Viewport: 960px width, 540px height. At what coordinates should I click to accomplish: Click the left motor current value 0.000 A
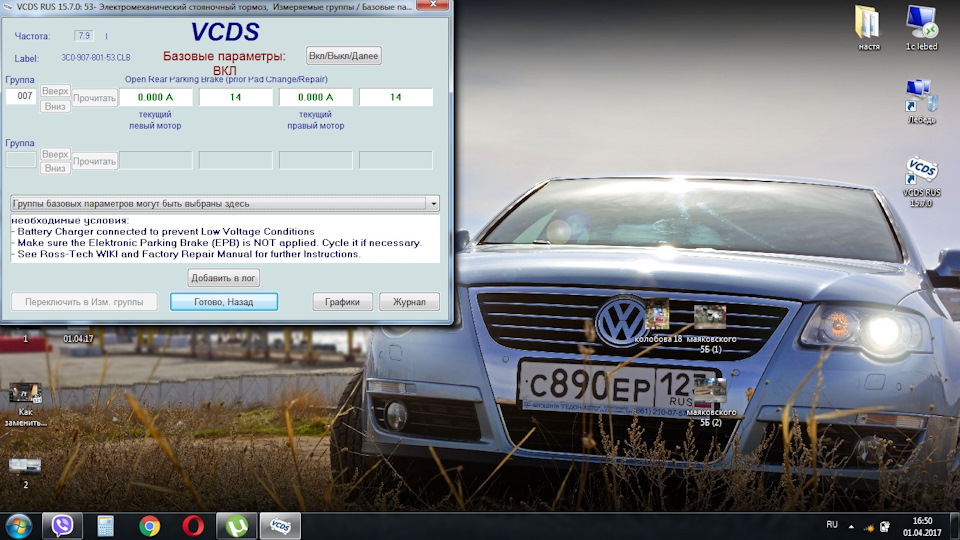click(x=156, y=97)
